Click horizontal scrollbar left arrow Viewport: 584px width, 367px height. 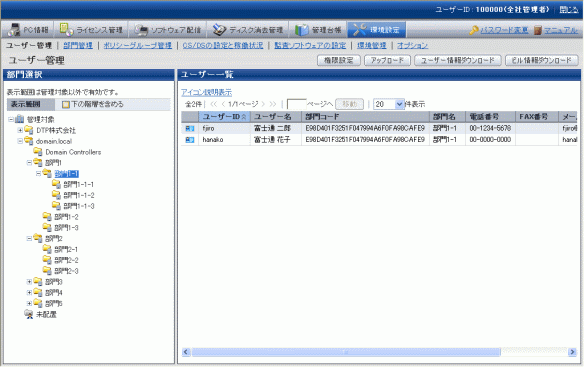(186, 352)
